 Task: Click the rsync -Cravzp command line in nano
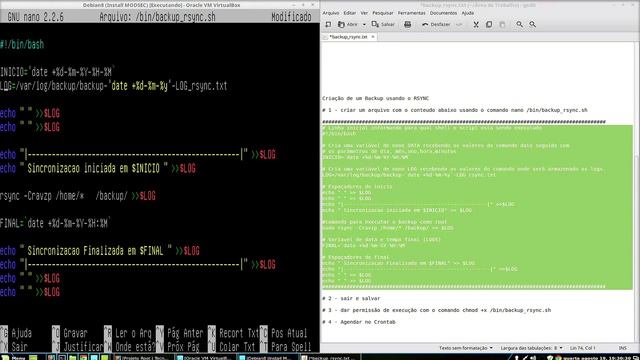pyautogui.click(x=78, y=196)
